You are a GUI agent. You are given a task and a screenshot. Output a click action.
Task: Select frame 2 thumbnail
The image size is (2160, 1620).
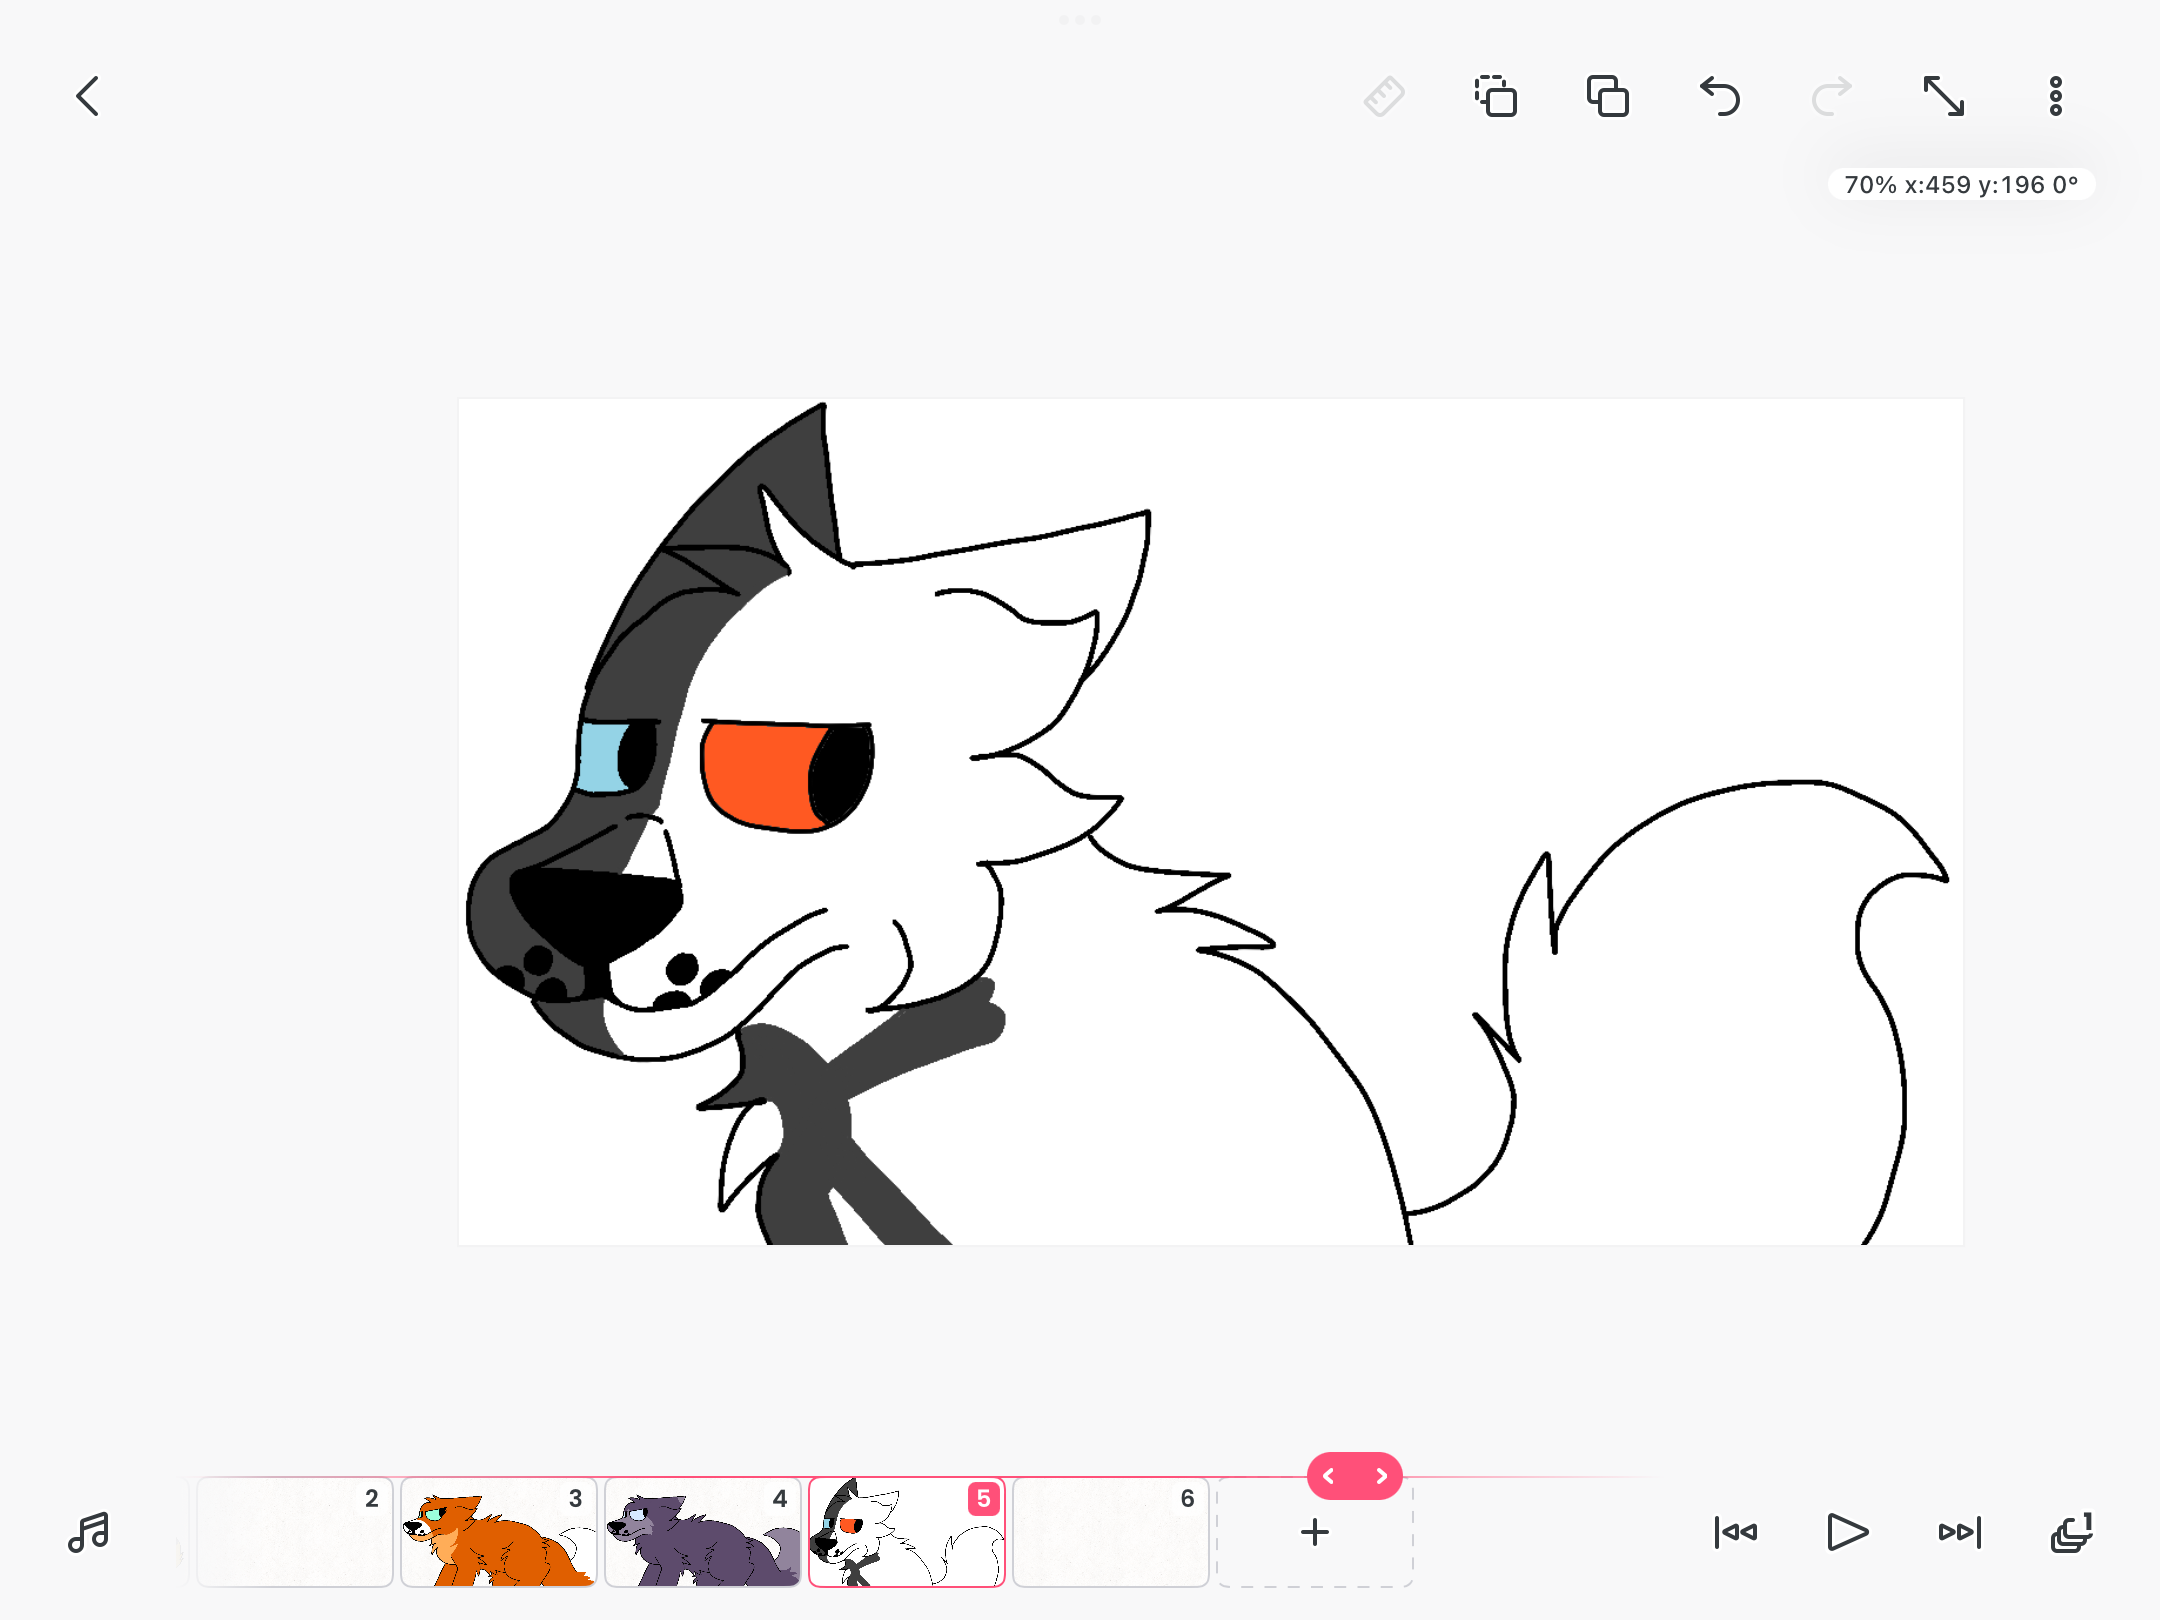295,1532
